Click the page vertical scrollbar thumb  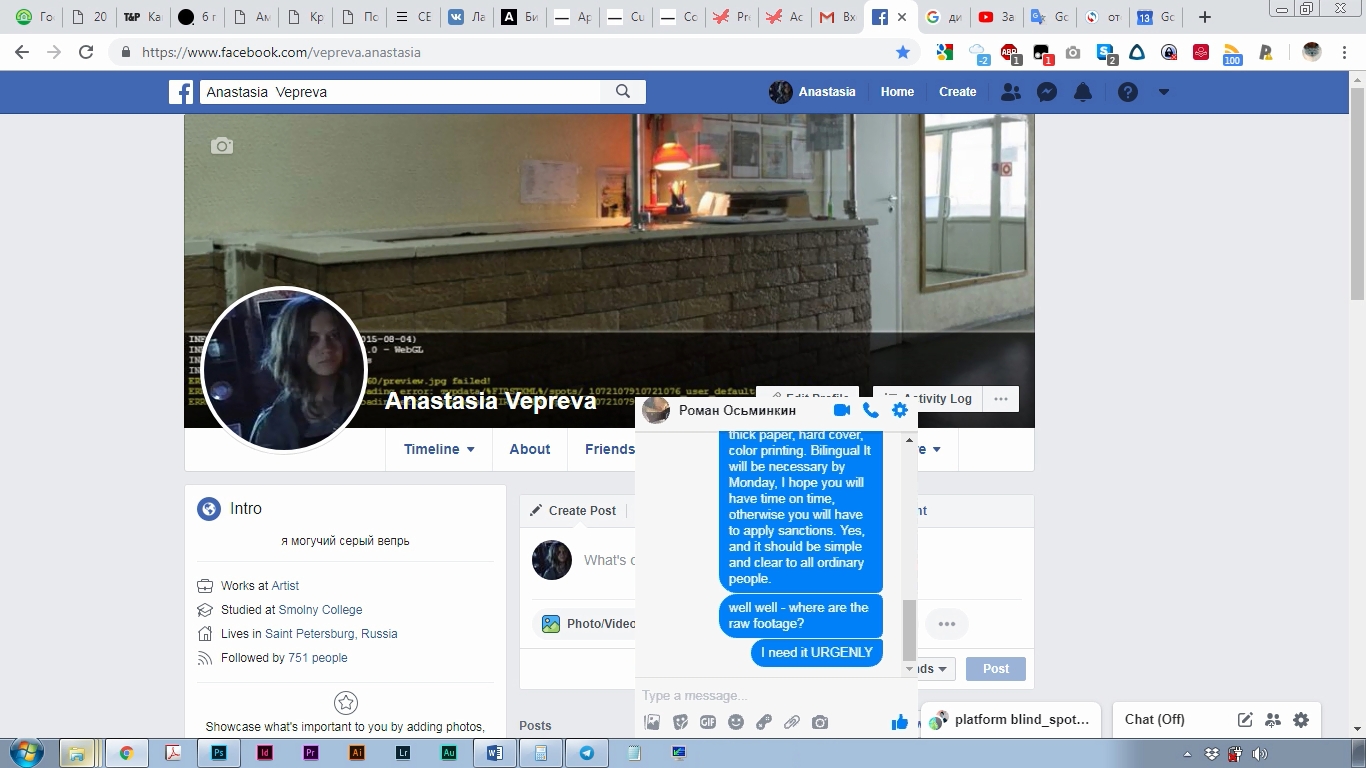[1357, 192]
